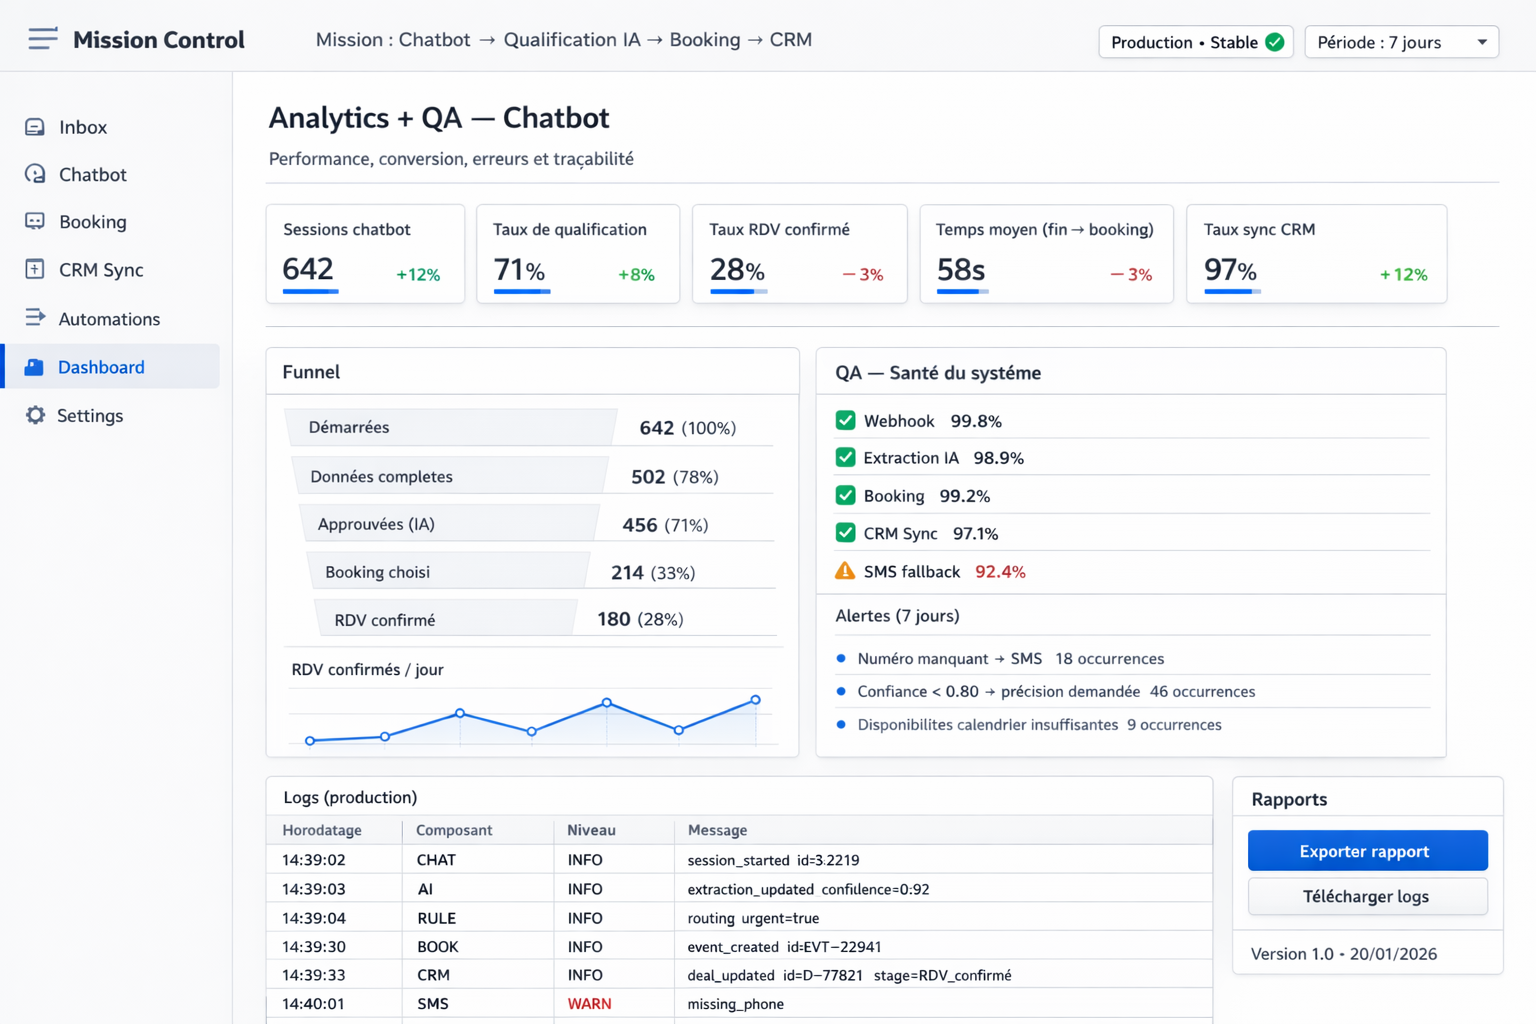Click last data point on RDV chart
Viewport: 1536px width, 1024px height.
click(755, 700)
